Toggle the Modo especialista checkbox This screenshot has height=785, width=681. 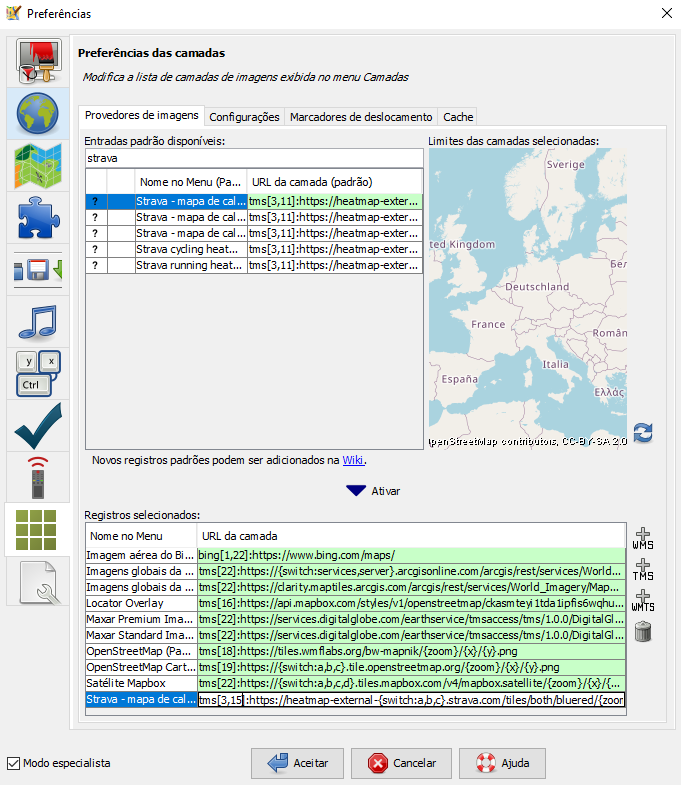coord(14,763)
